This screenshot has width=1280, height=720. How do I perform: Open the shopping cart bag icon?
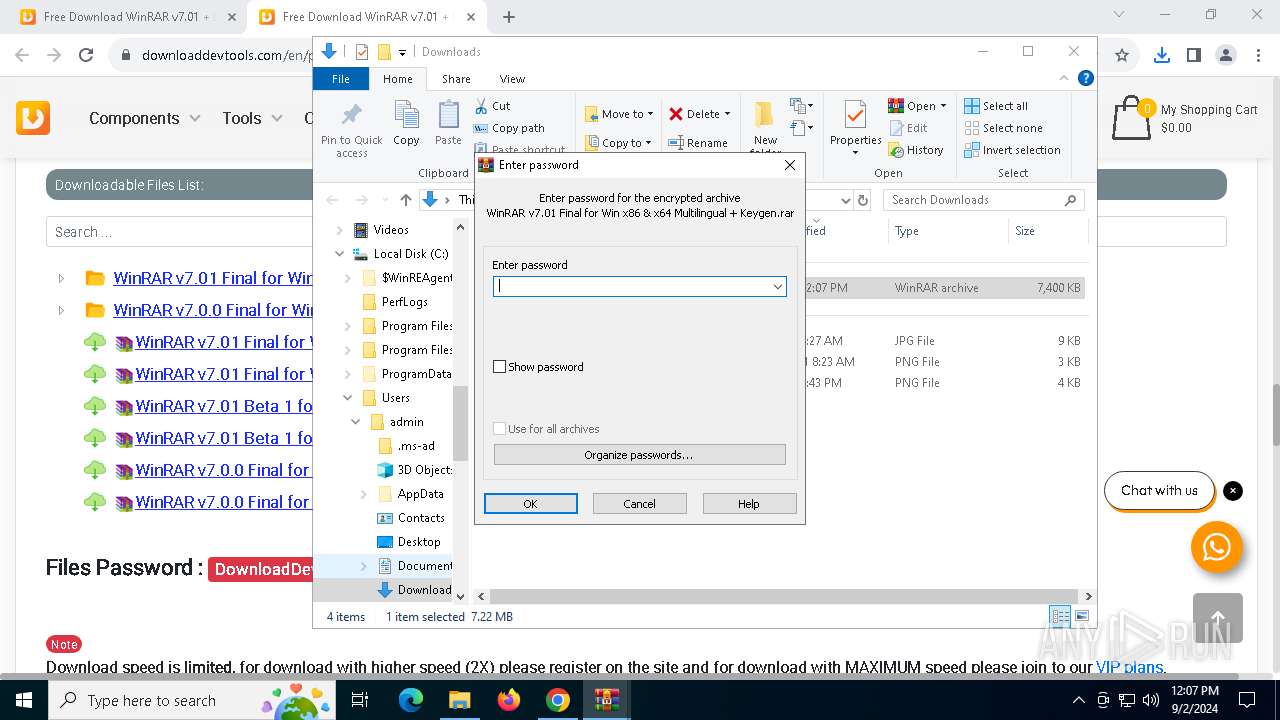[1131, 117]
